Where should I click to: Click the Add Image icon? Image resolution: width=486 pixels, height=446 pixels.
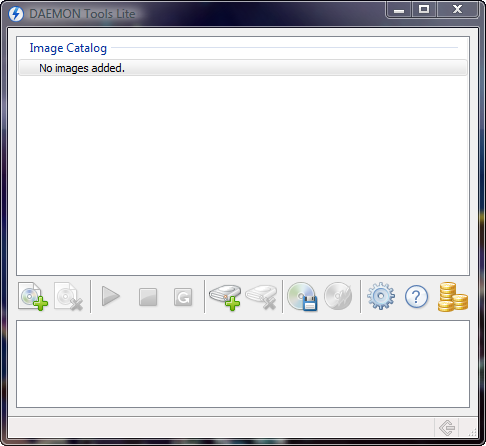point(33,296)
